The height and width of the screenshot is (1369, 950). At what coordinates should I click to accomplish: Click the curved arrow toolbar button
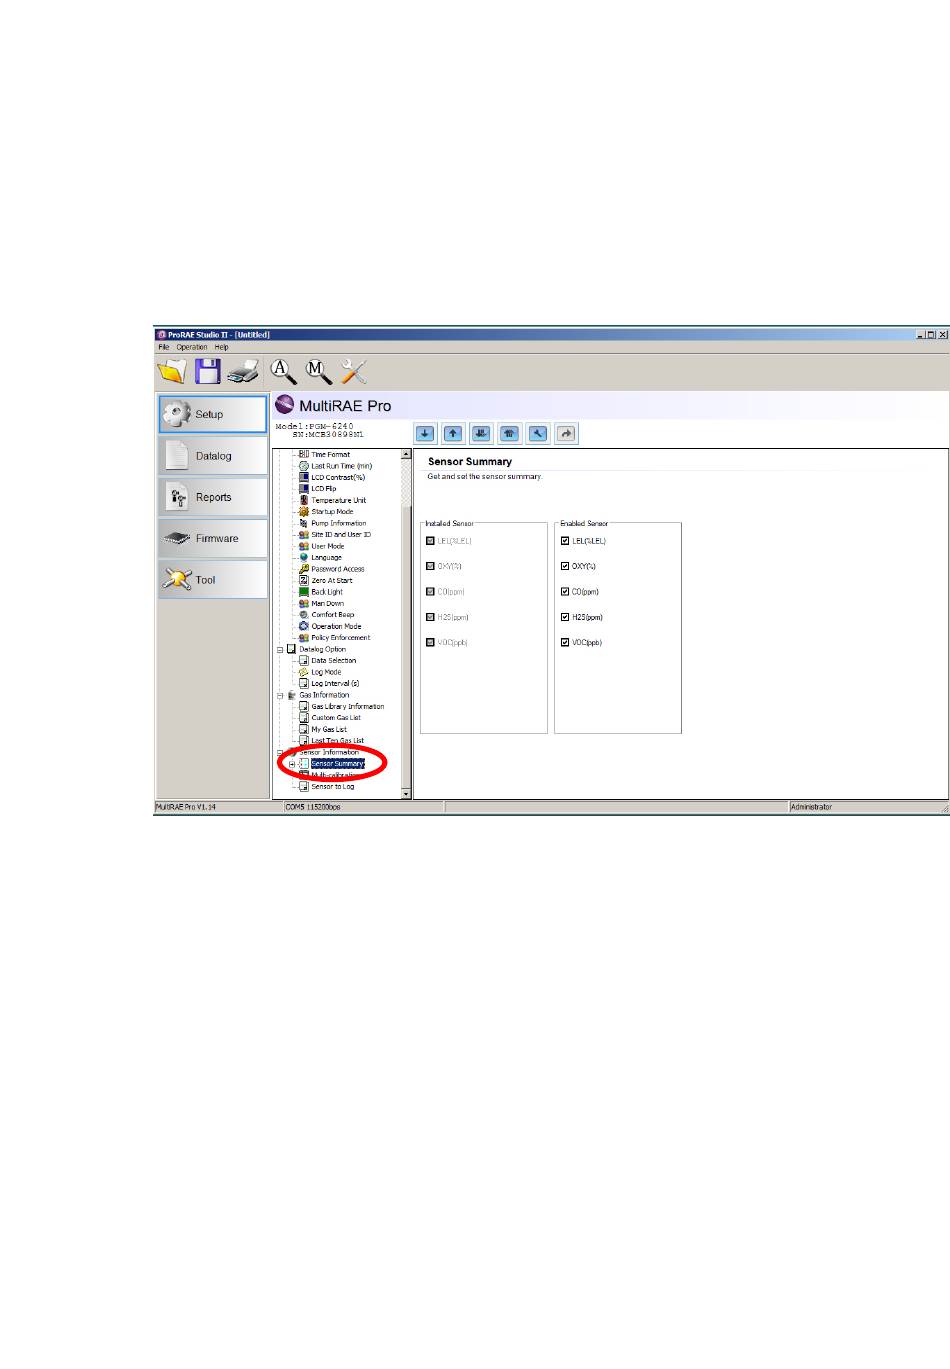[x=566, y=433]
